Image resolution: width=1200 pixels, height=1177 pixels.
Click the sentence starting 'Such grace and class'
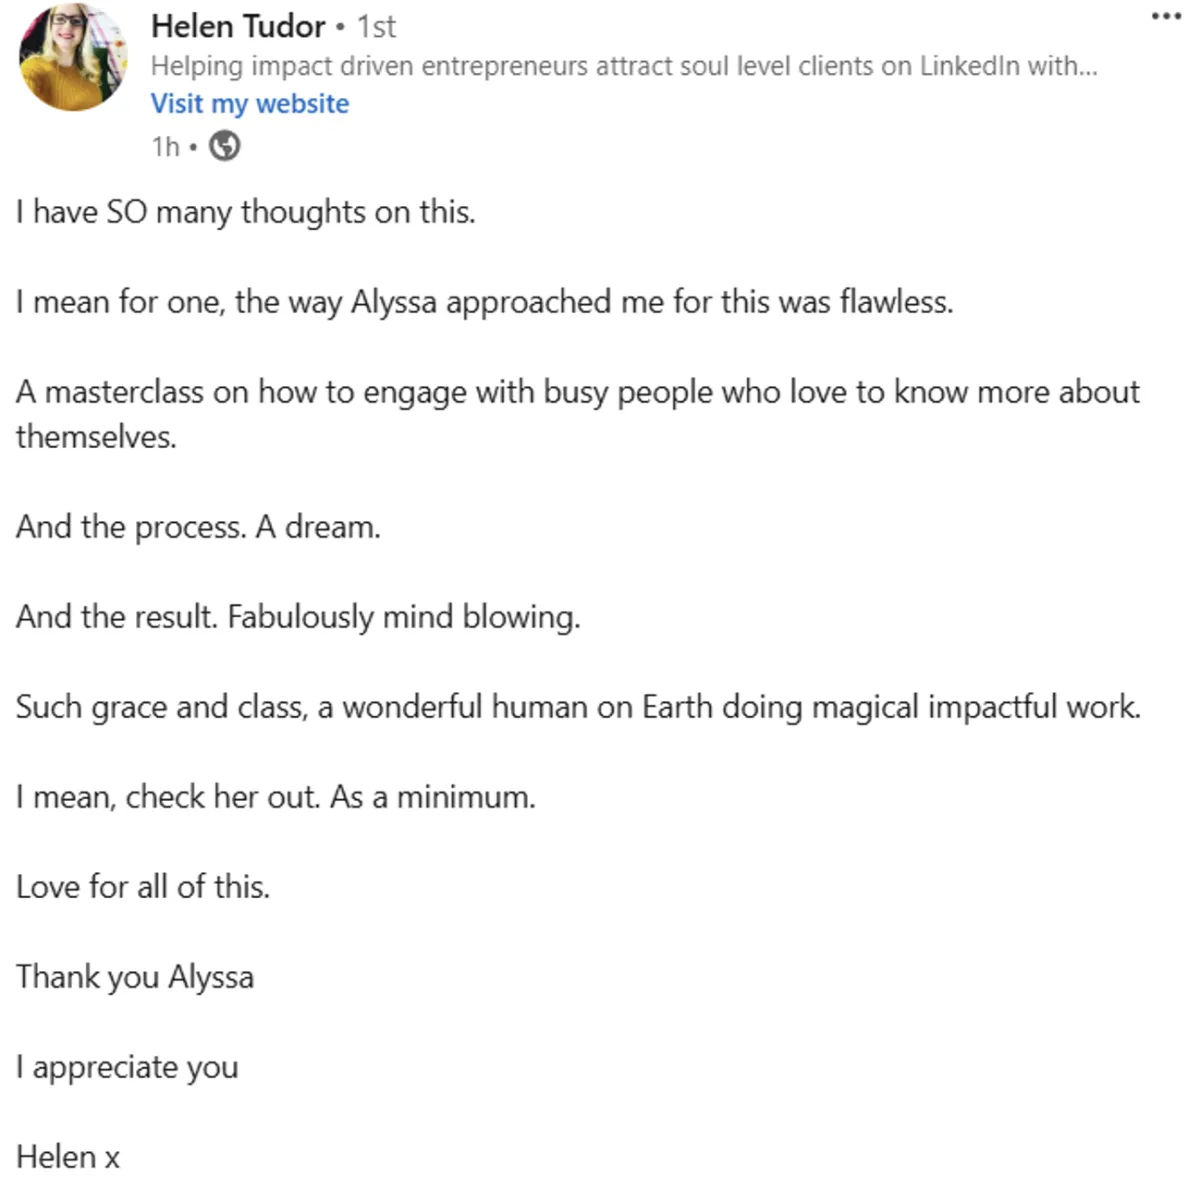point(577,707)
